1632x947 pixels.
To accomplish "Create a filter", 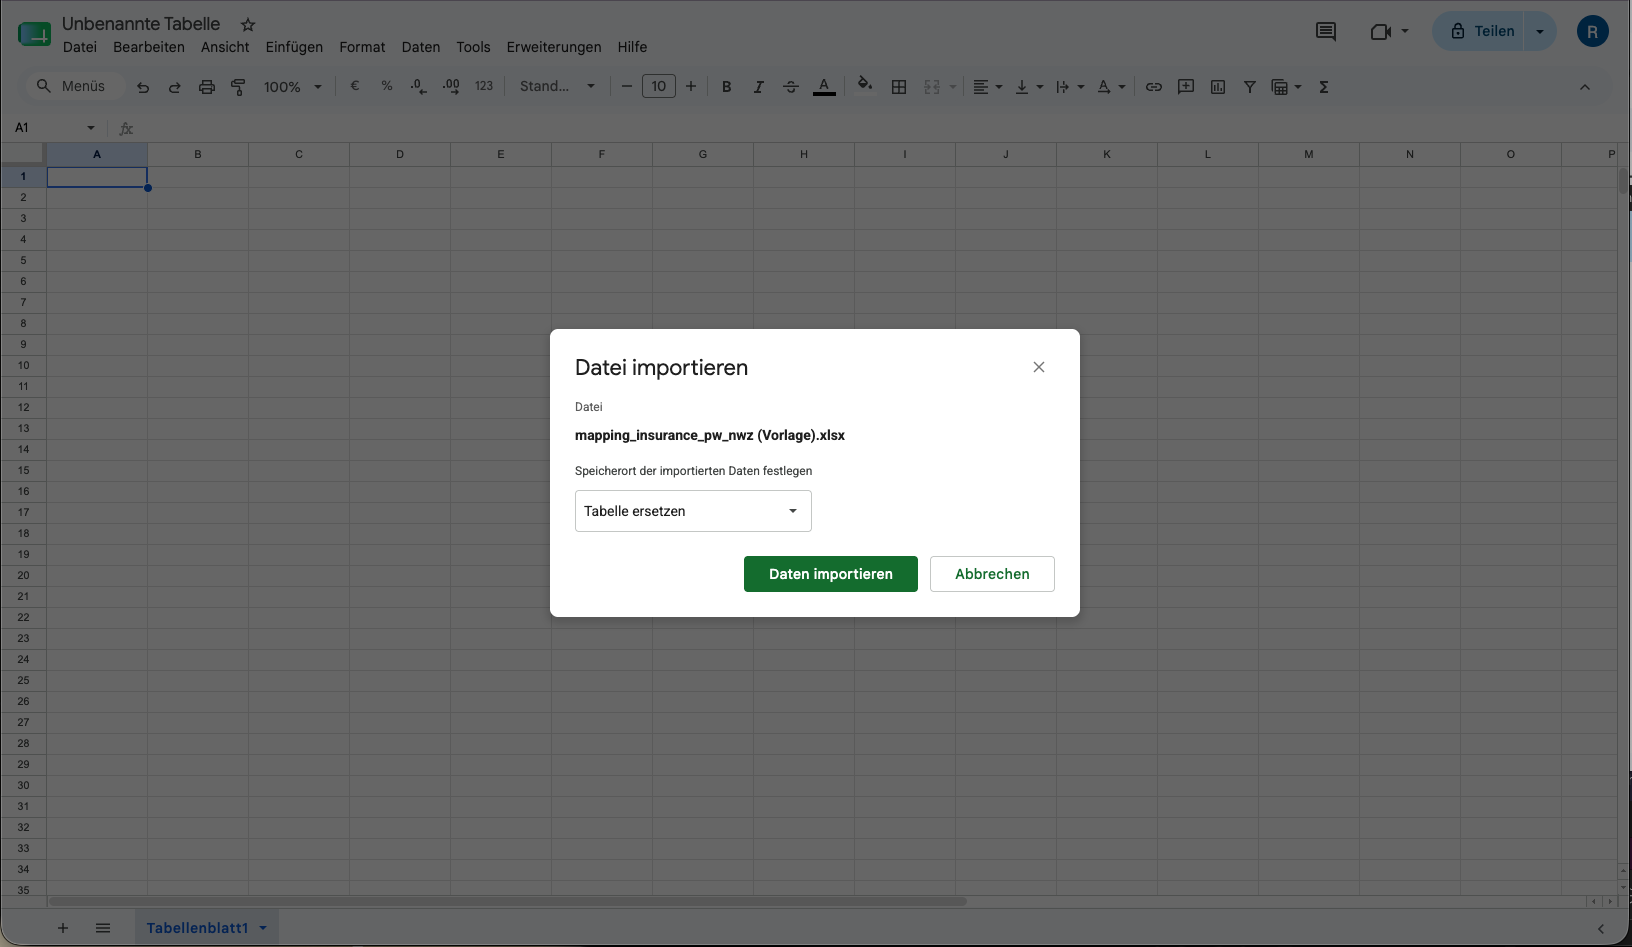I will [1250, 87].
